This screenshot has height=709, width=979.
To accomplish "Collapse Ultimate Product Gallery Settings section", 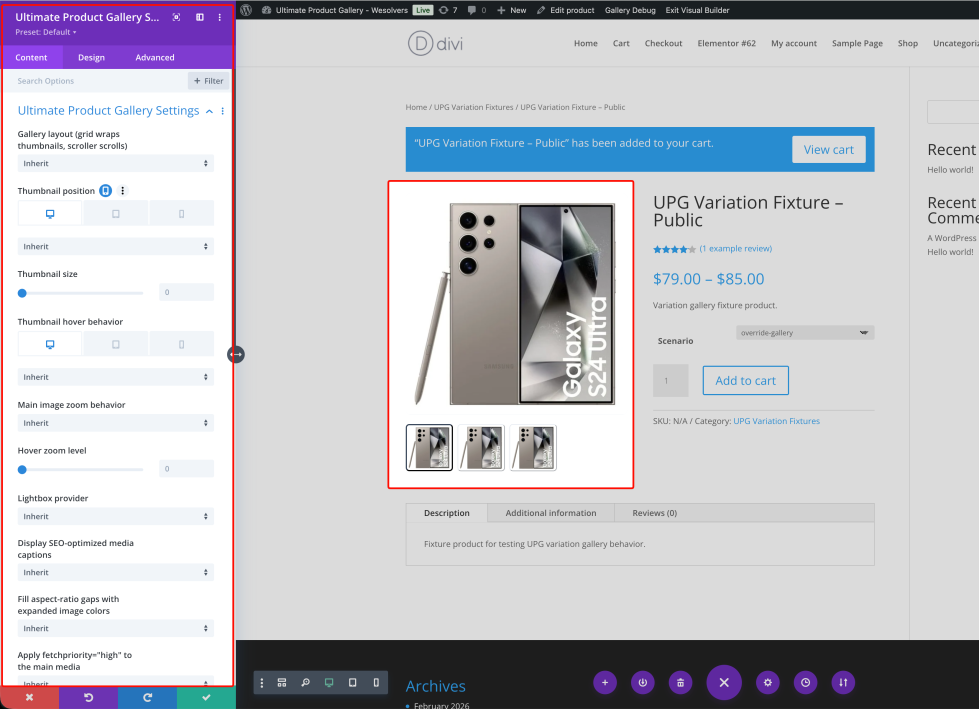I will (209, 111).
